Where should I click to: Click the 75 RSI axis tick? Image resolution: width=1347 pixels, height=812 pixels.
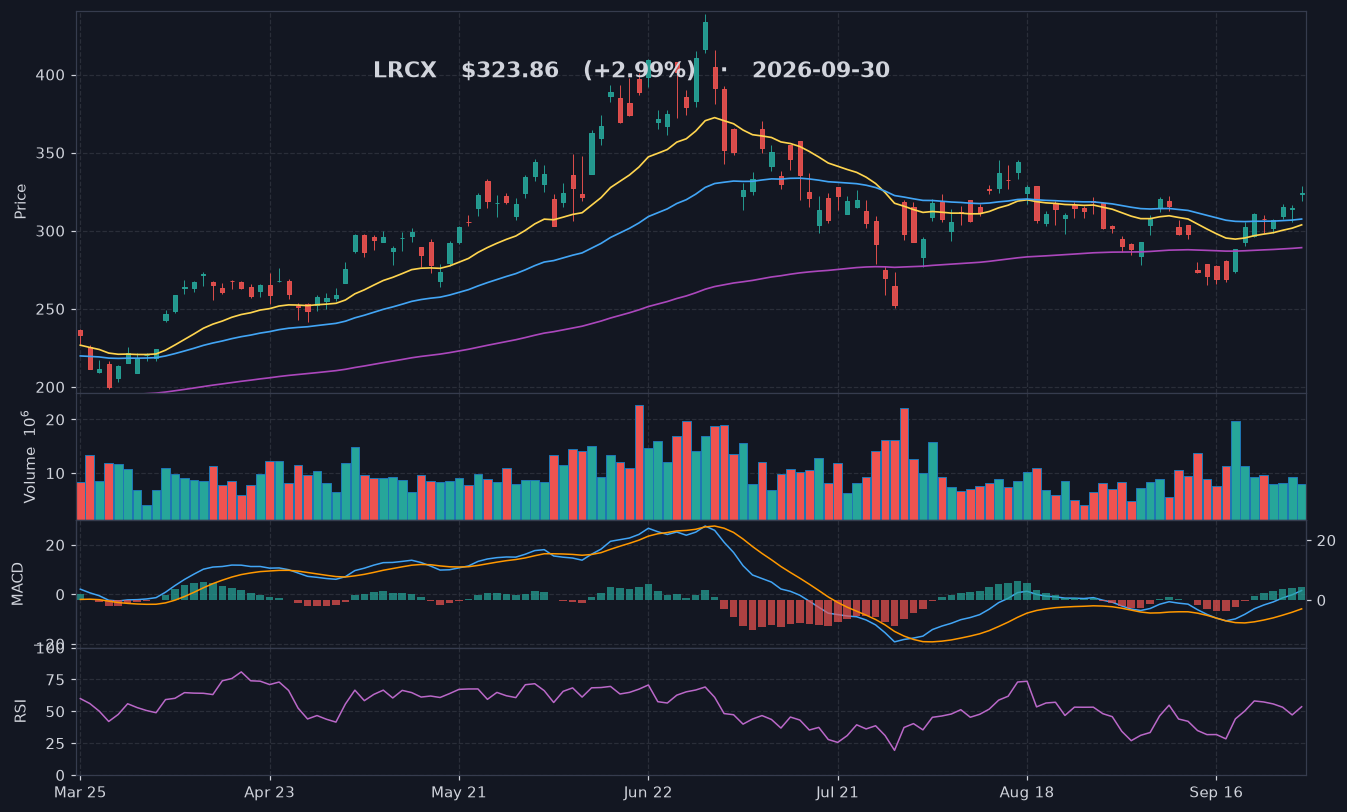click(x=56, y=680)
